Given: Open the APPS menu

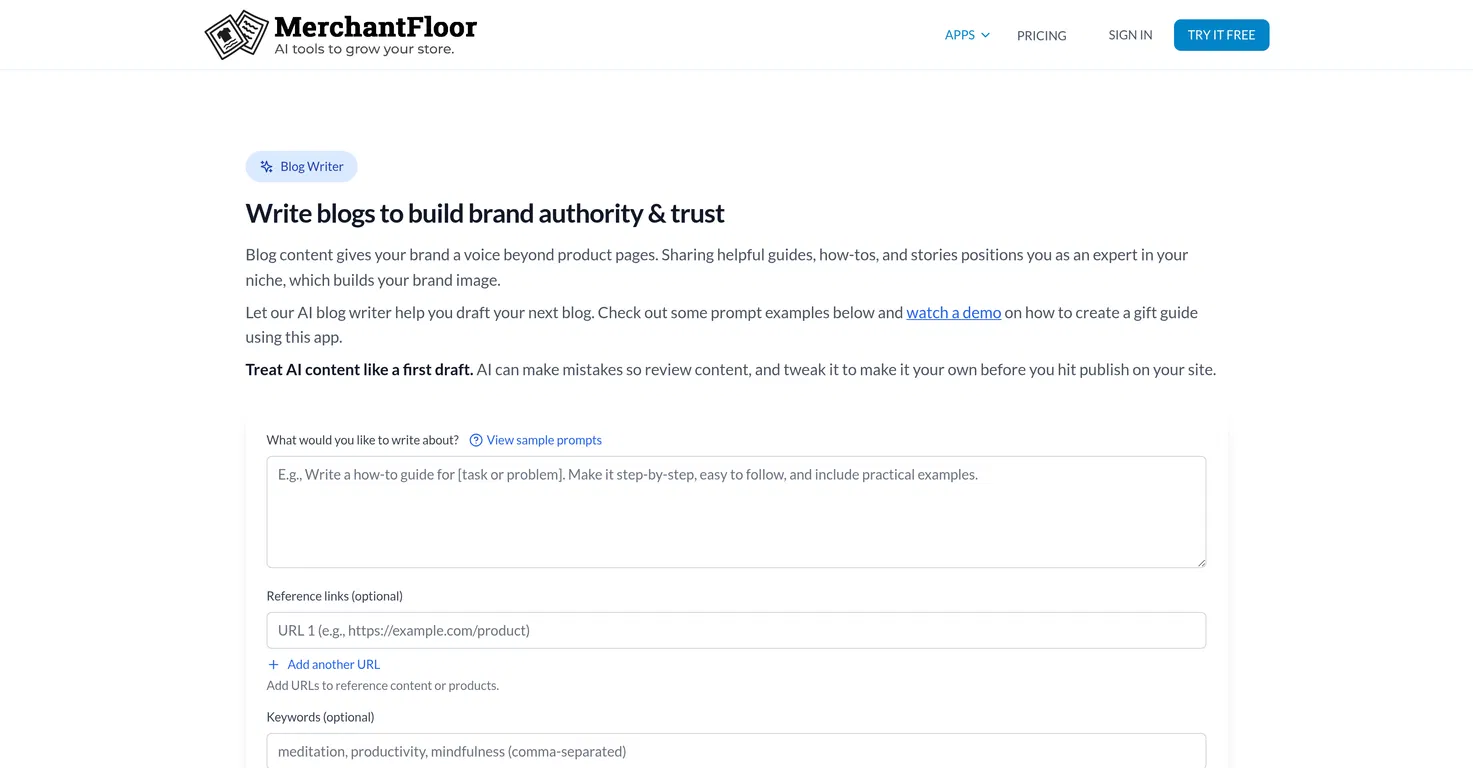Looking at the screenshot, I should coord(959,35).
